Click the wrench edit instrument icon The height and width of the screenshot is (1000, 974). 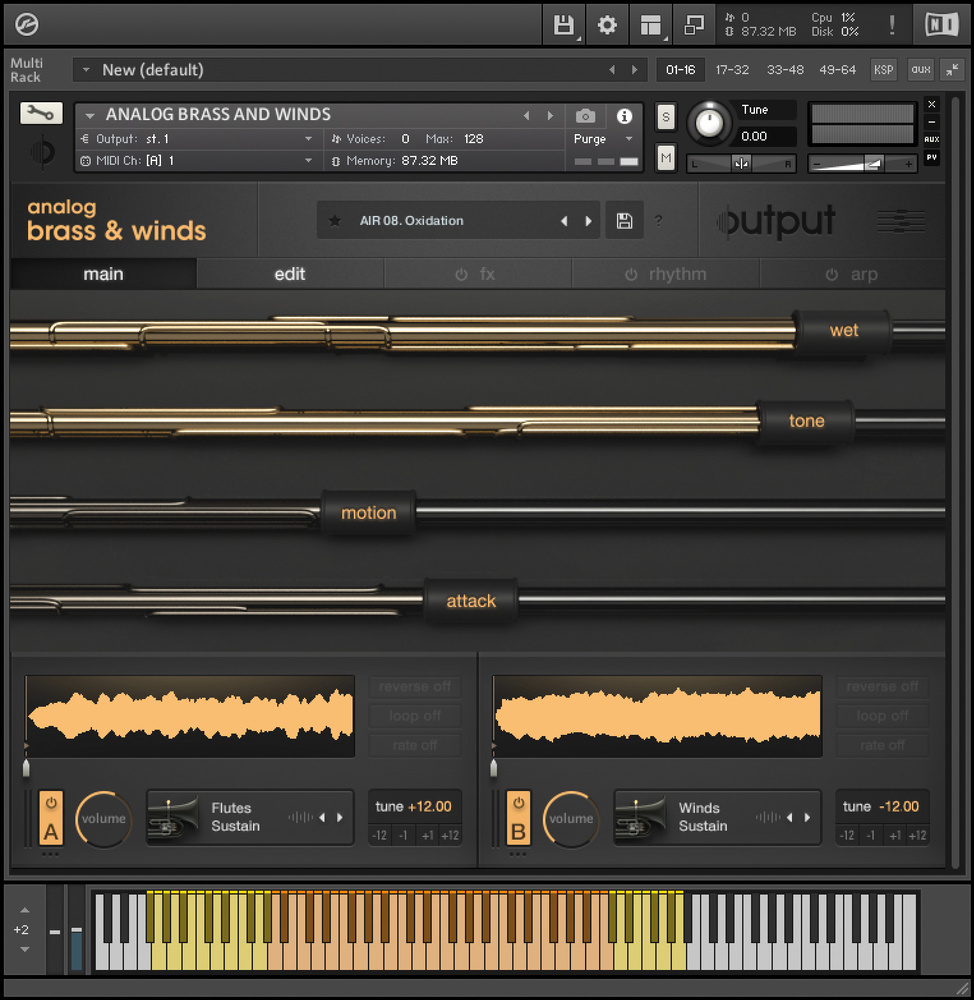(x=41, y=113)
